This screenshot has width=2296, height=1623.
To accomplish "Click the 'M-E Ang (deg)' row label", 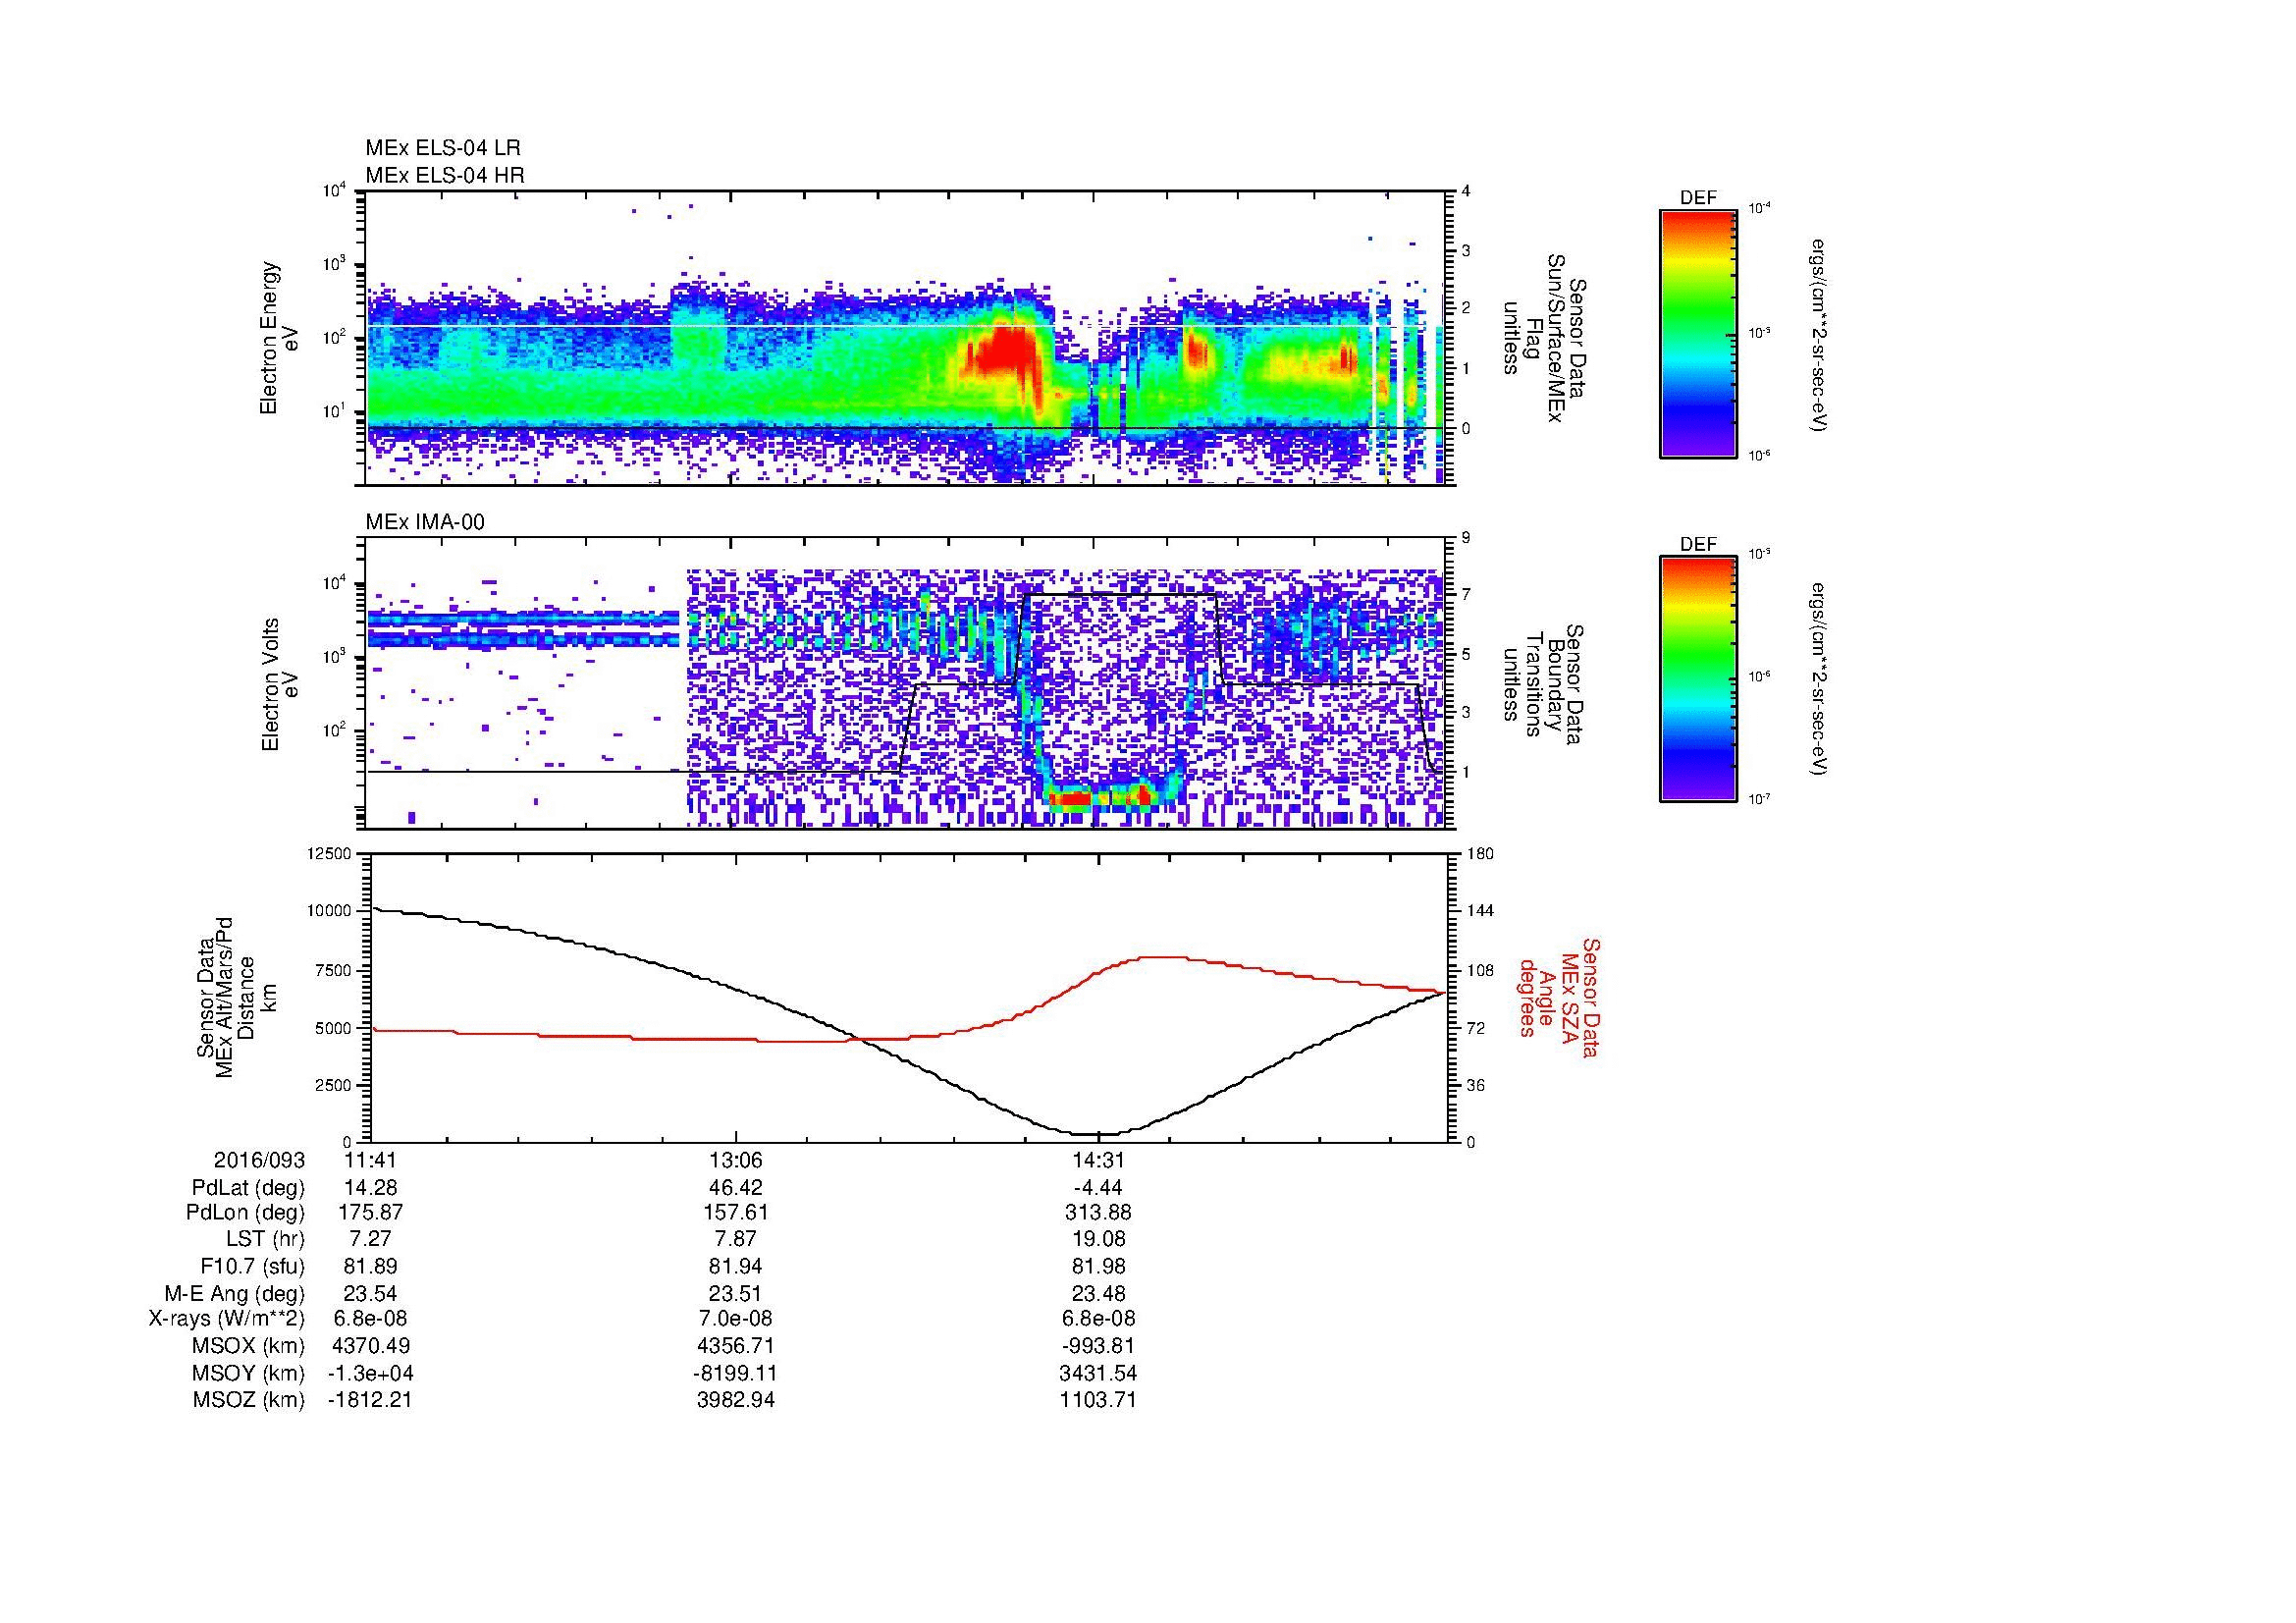I will click(x=235, y=1293).
